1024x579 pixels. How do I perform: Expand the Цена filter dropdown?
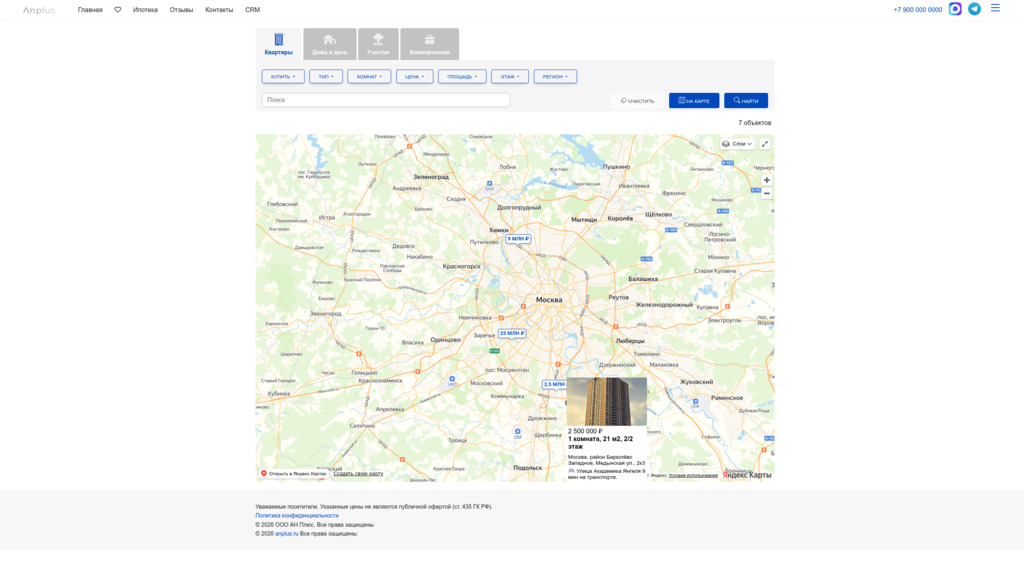(414, 76)
